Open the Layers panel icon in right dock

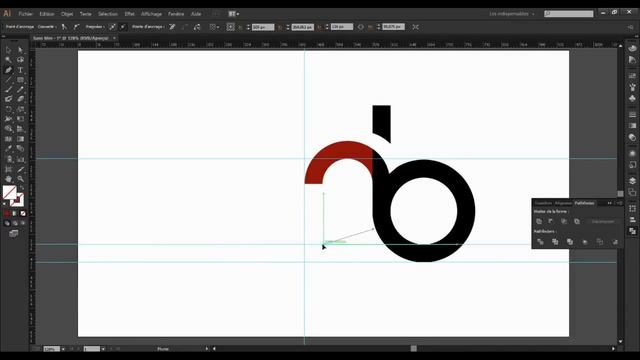(632, 181)
